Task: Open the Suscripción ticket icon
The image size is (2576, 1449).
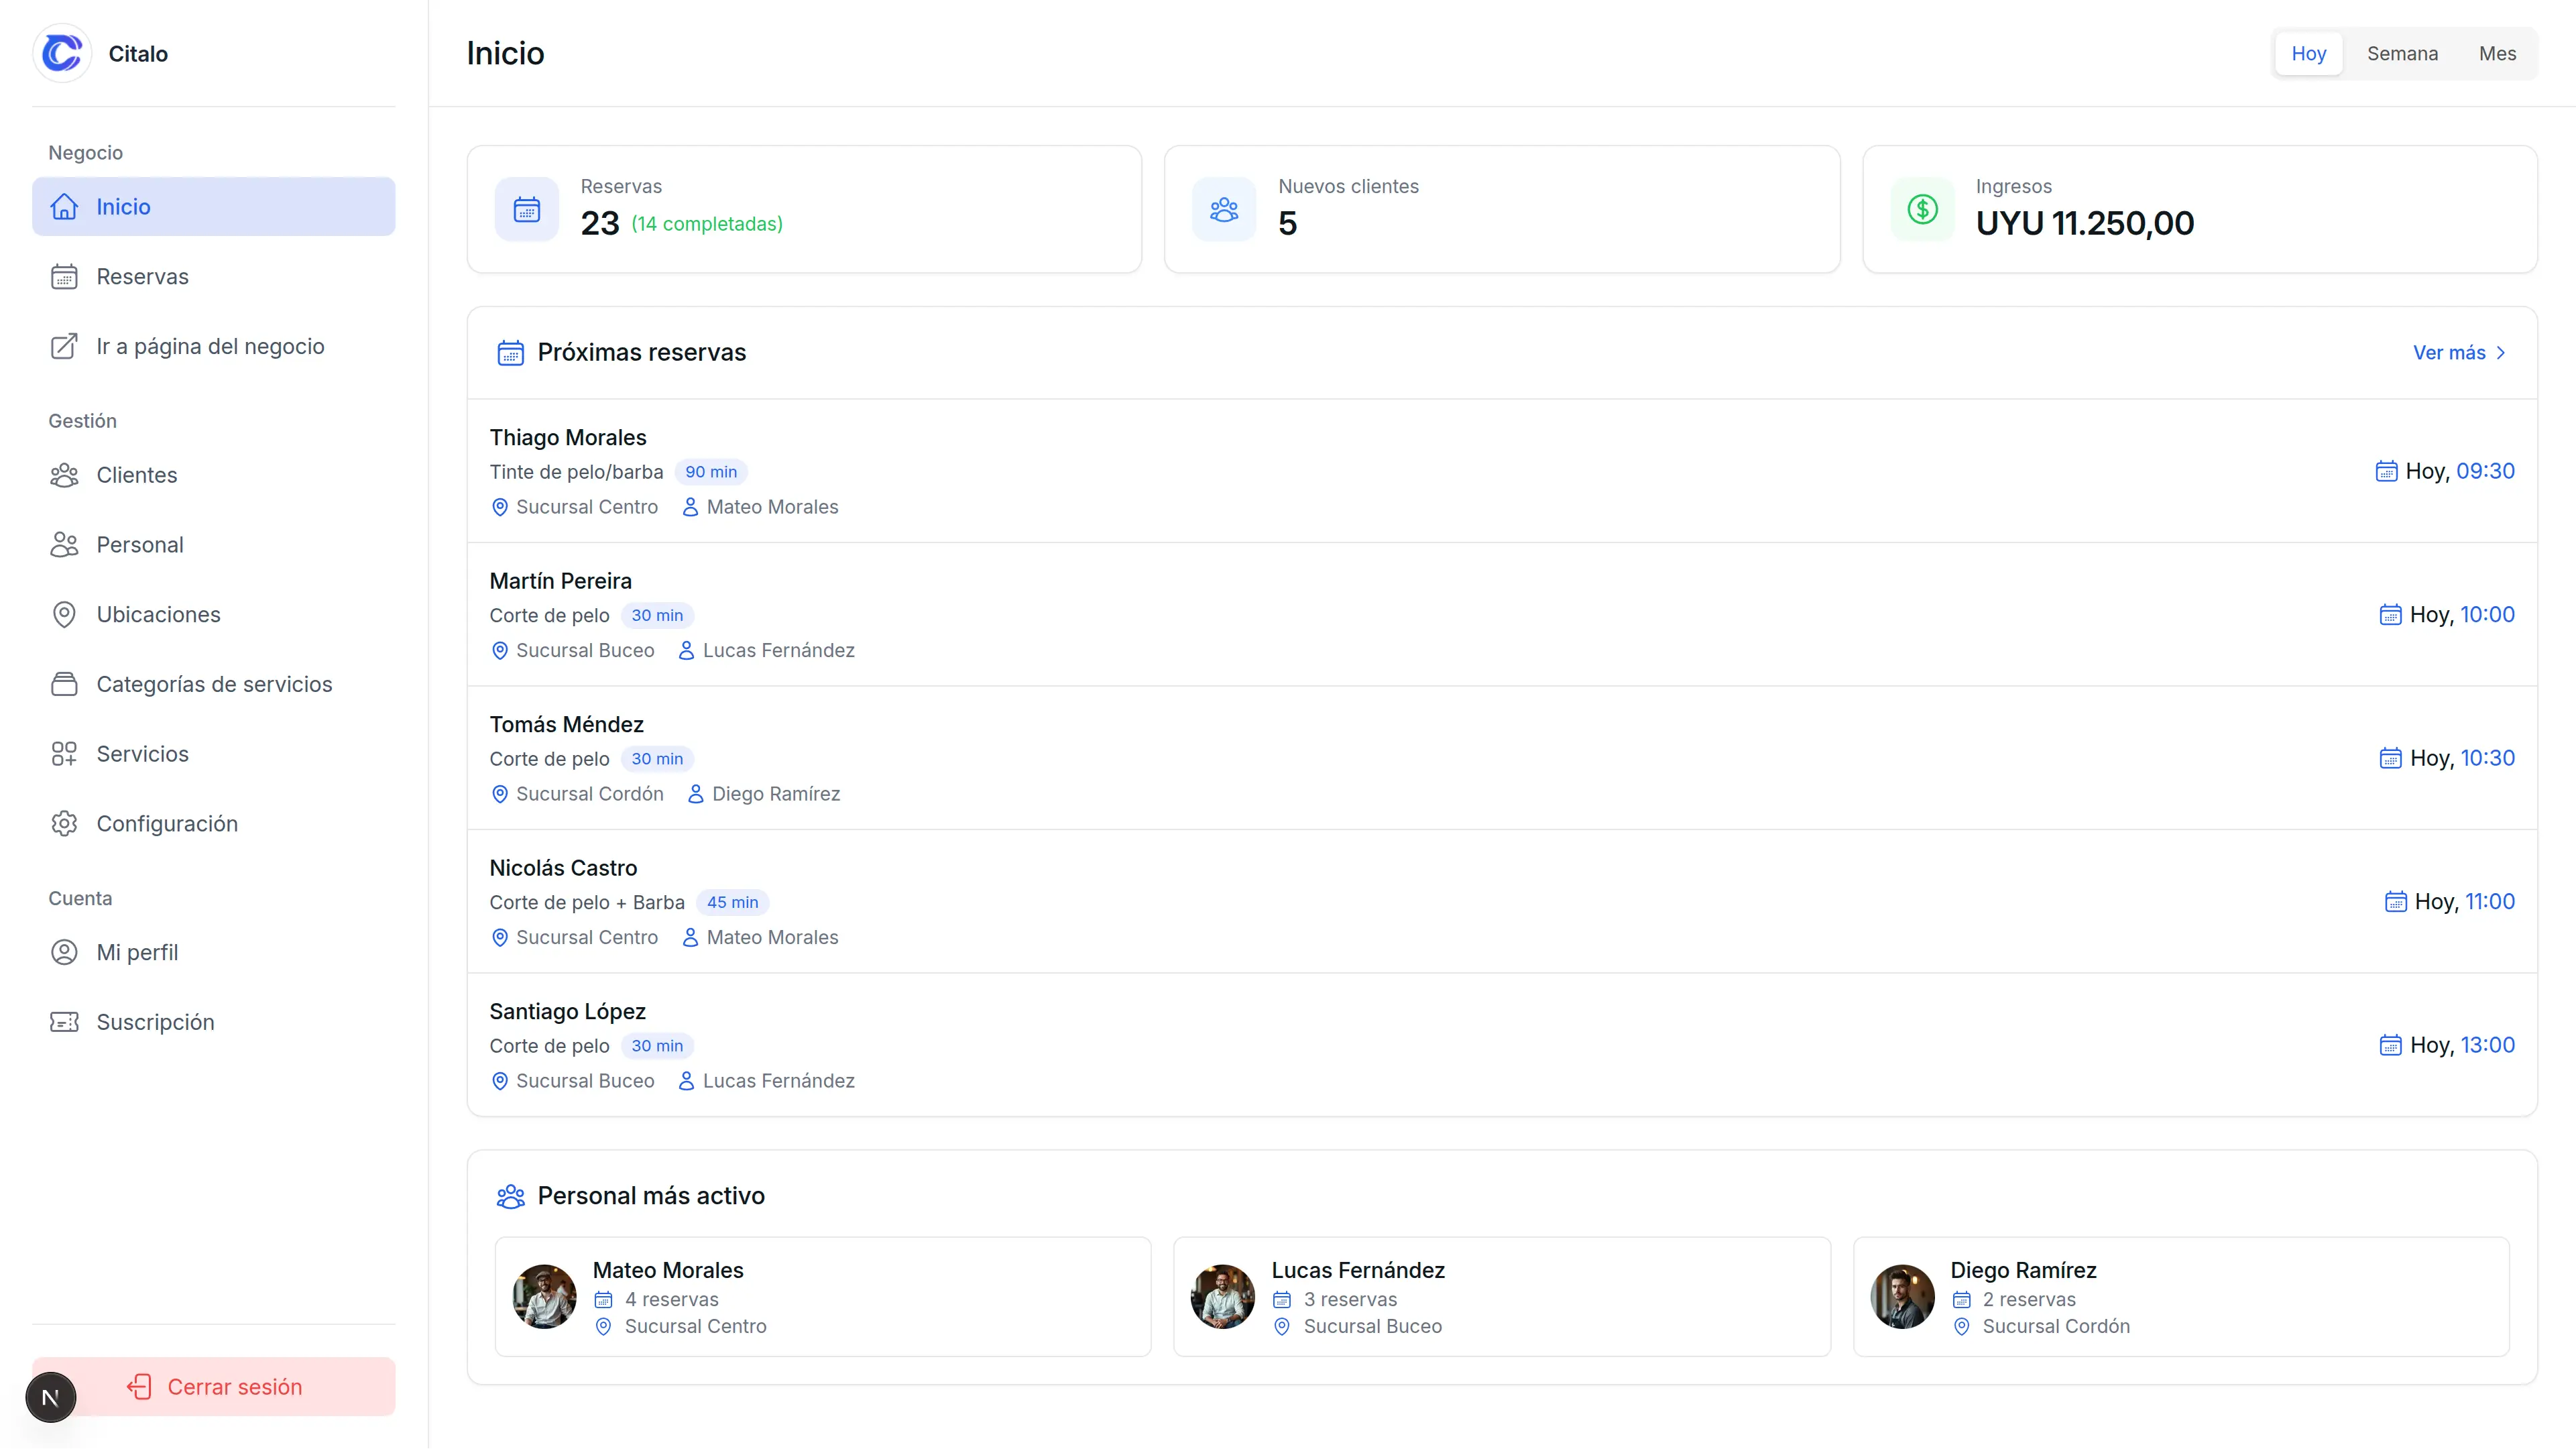Action: pyautogui.click(x=64, y=1022)
